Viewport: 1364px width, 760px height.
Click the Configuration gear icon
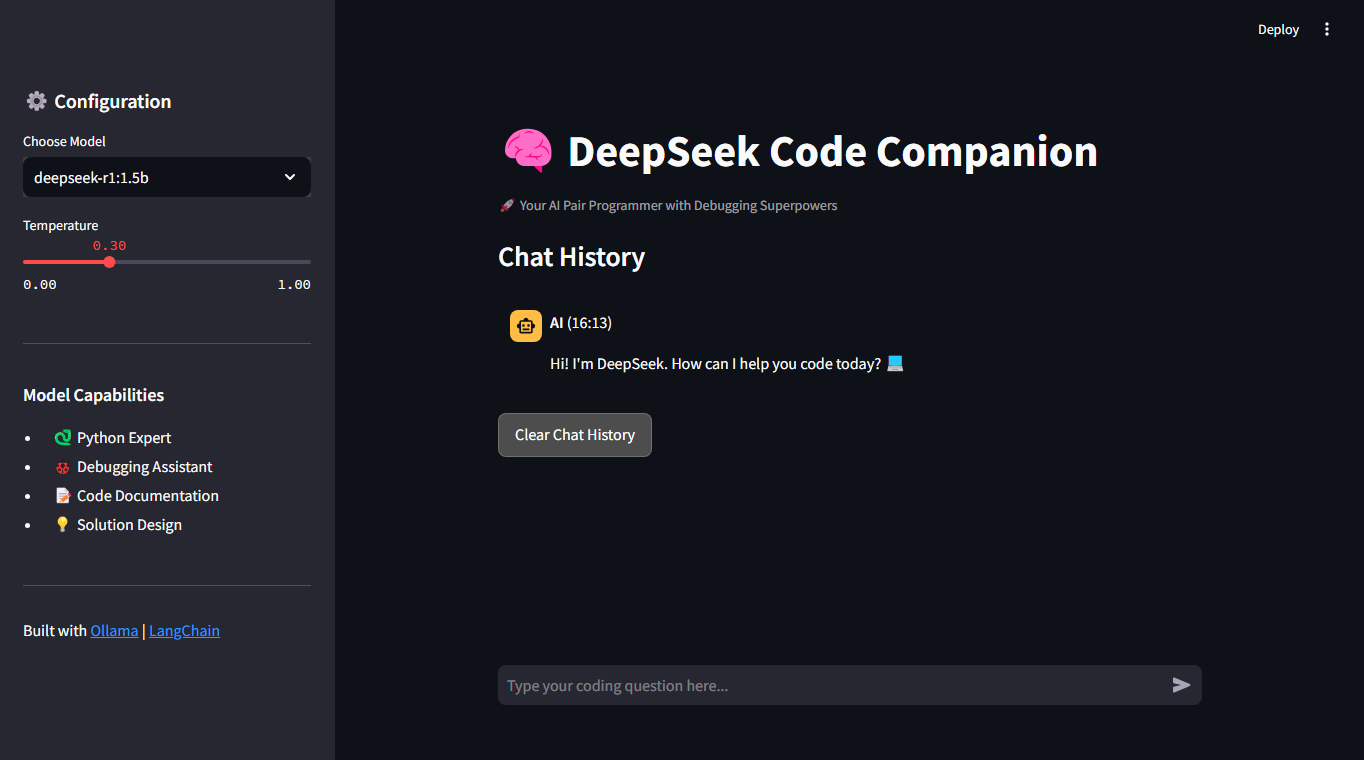click(36, 101)
